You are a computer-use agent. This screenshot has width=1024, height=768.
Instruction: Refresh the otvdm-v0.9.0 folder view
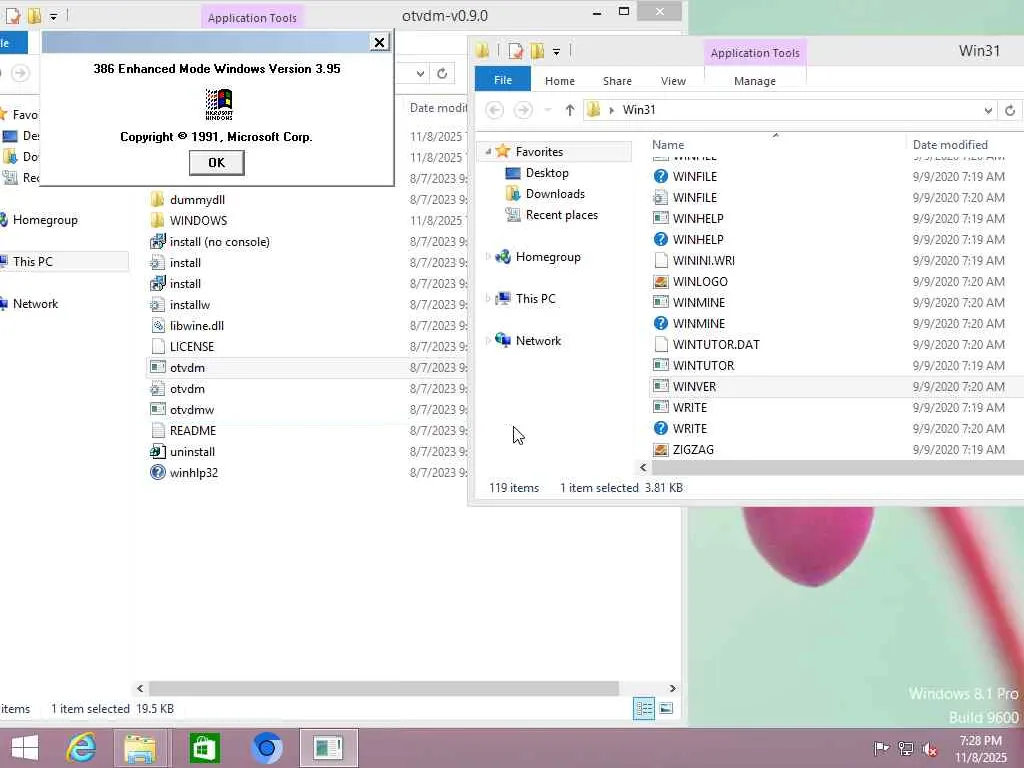pyautogui.click(x=442, y=73)
